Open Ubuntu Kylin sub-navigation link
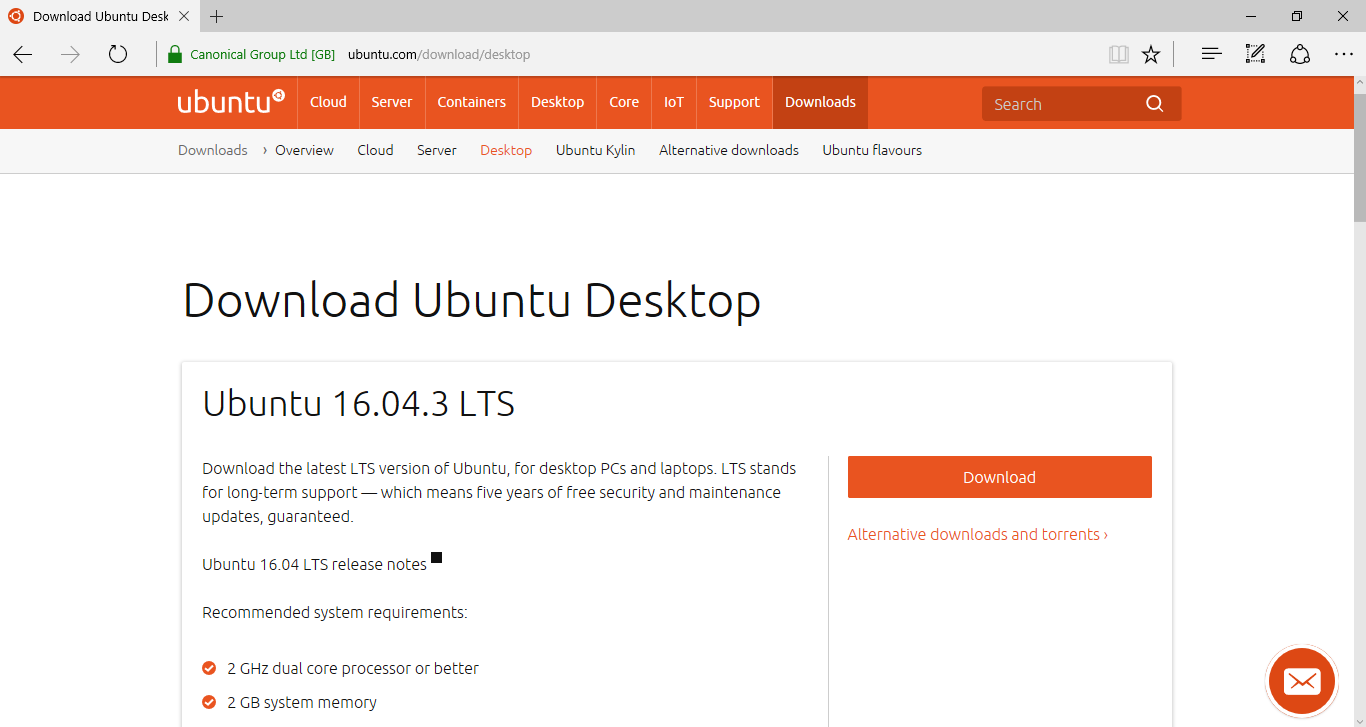The width and height of the screenshot is (1366, 727). [x=596, y=150]
